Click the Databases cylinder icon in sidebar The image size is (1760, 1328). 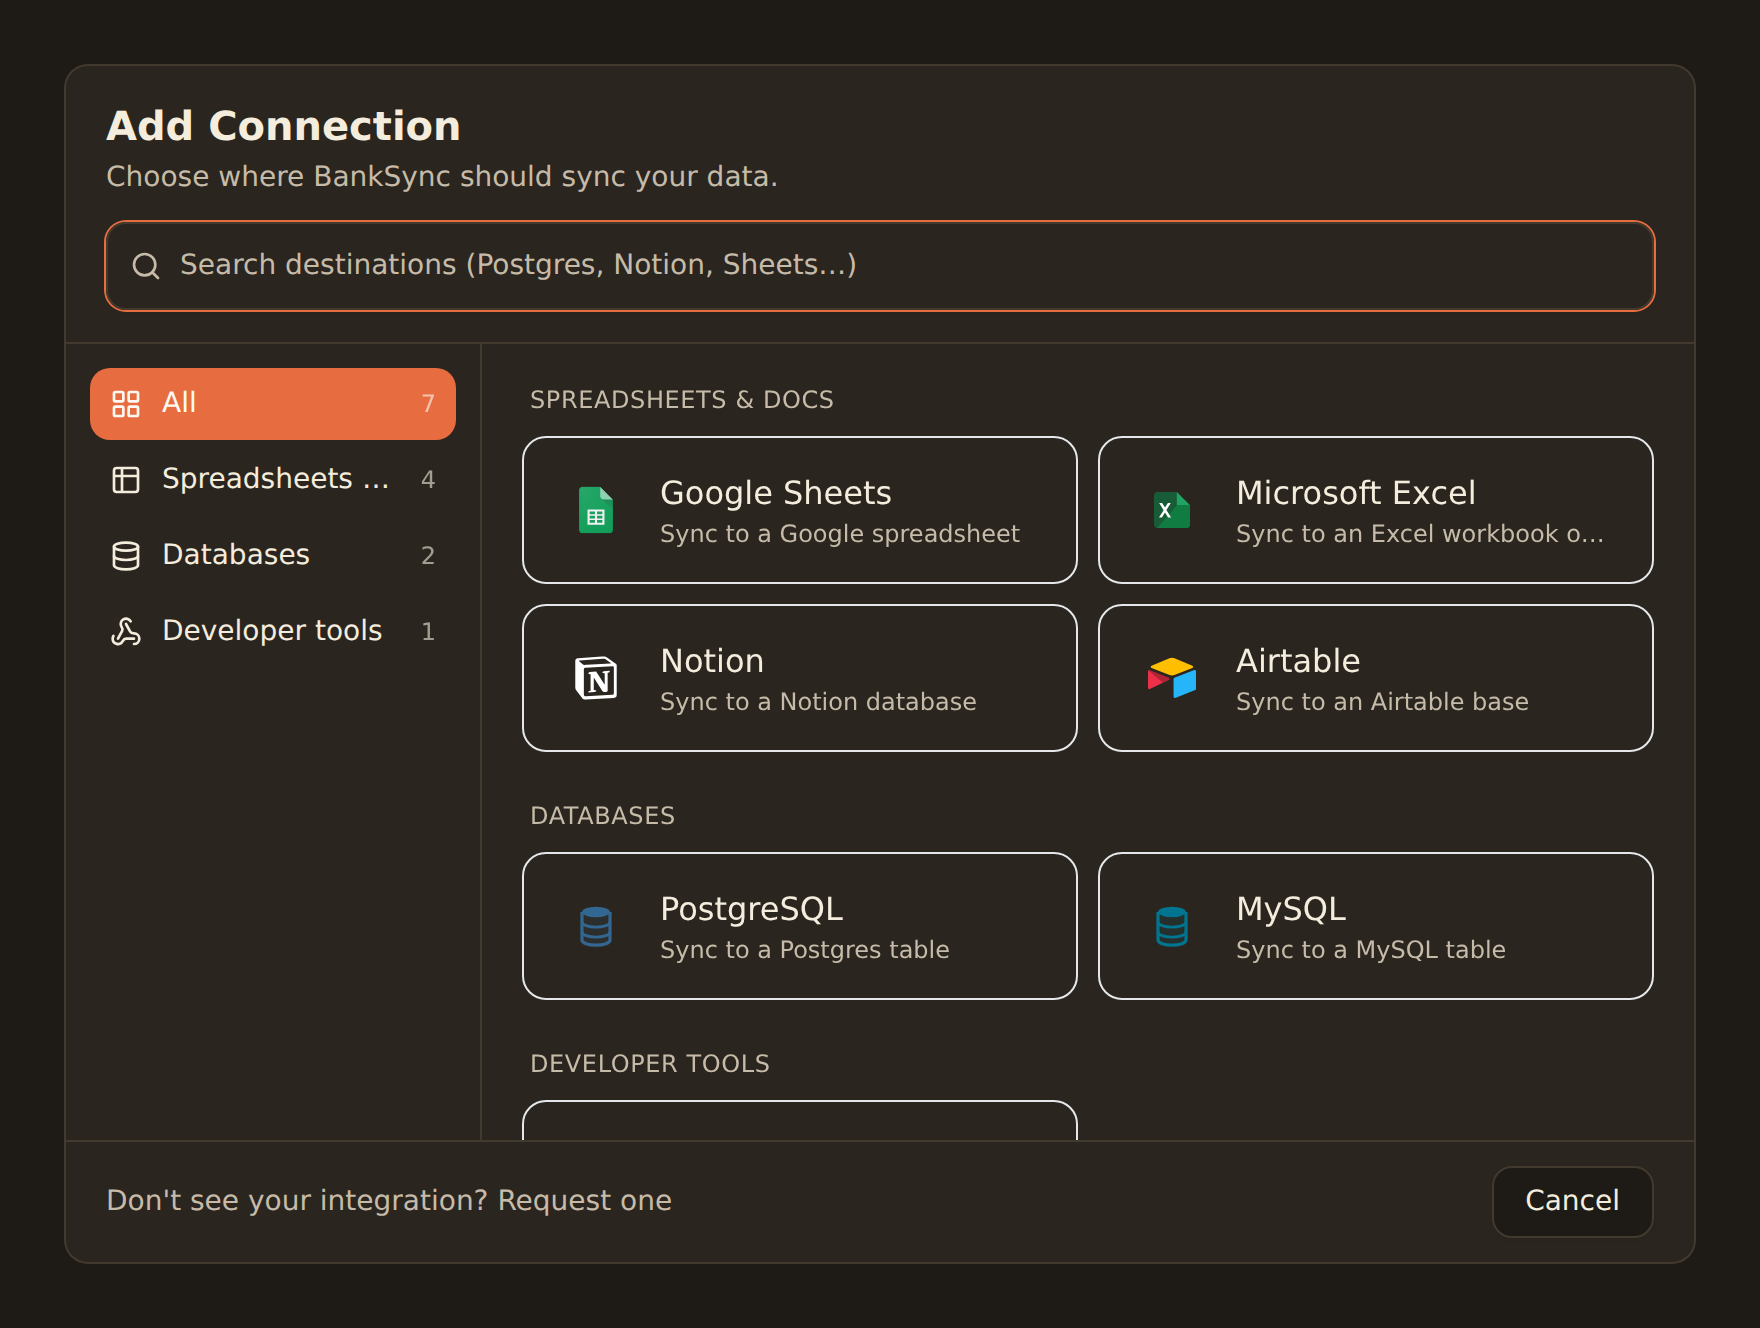[x=126, y=556]
